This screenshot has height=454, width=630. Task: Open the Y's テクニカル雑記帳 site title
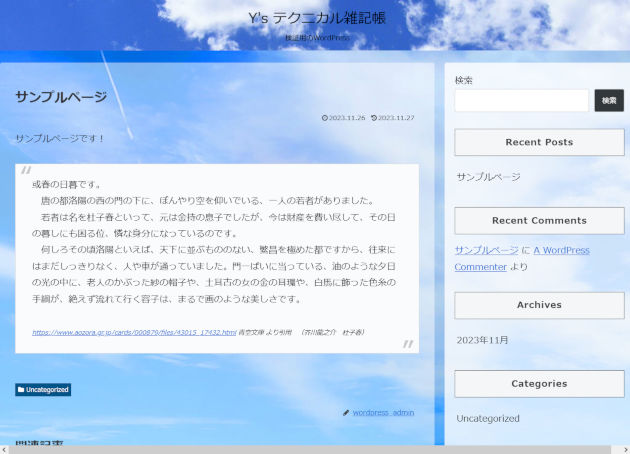click(316, 18)
